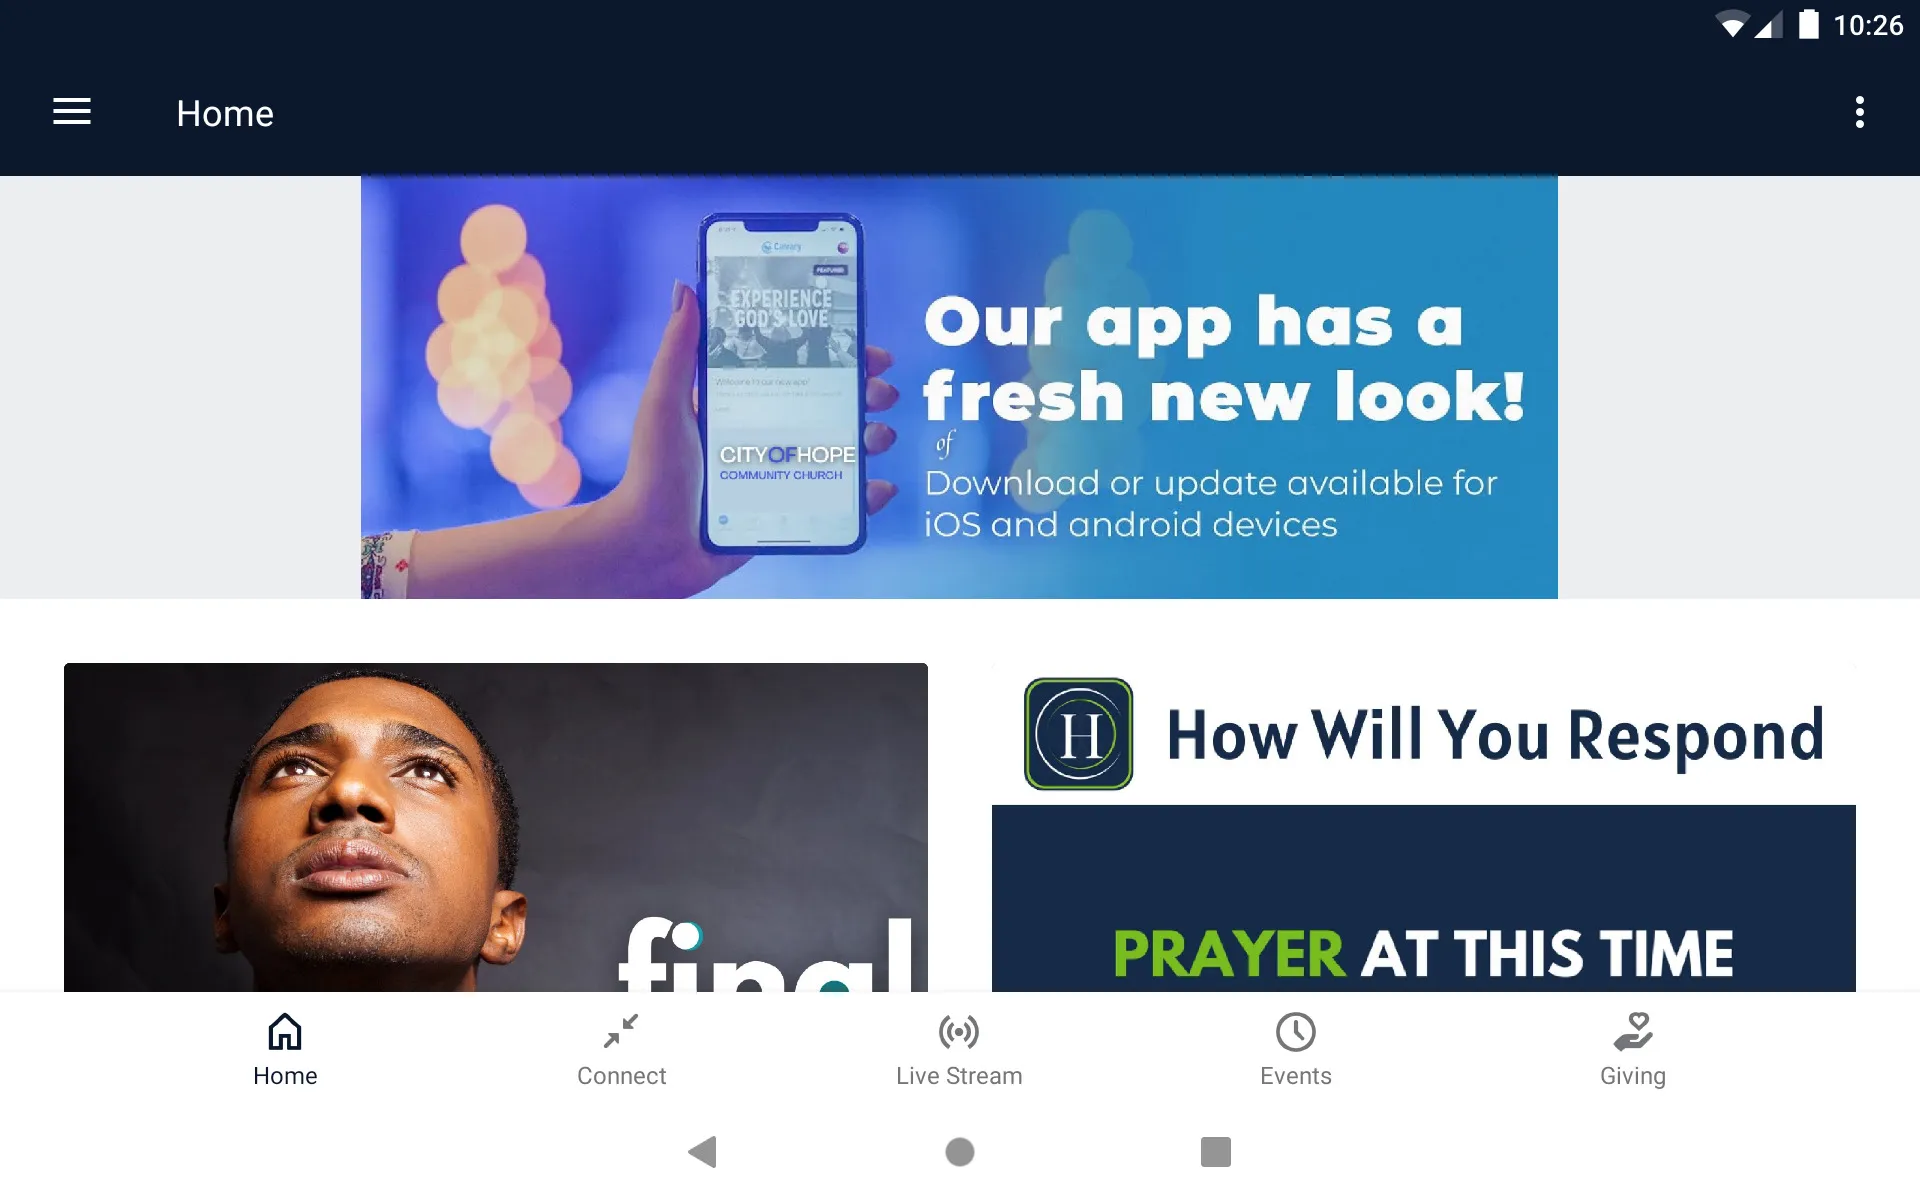Screen dimensions: 1920x1200
Task: Select the Home tab in bottom bar
Action: 283,1048
